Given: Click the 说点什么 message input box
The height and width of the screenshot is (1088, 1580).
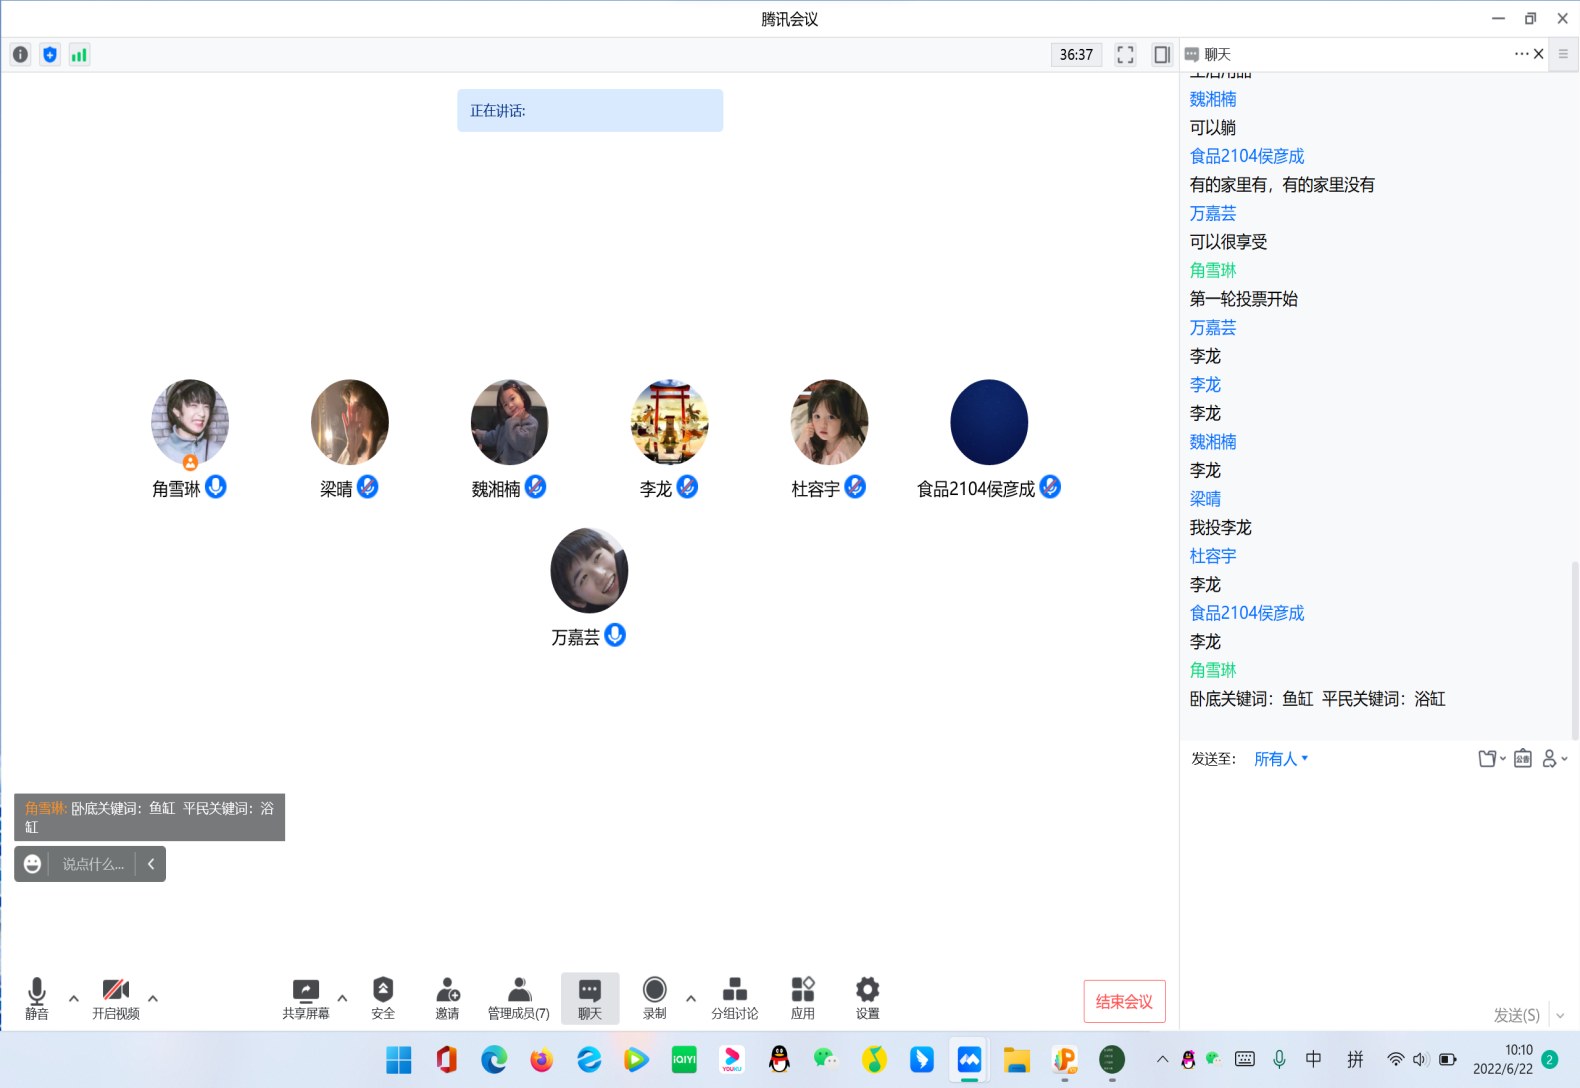Looking at the screenshot, I should [93, 864].
